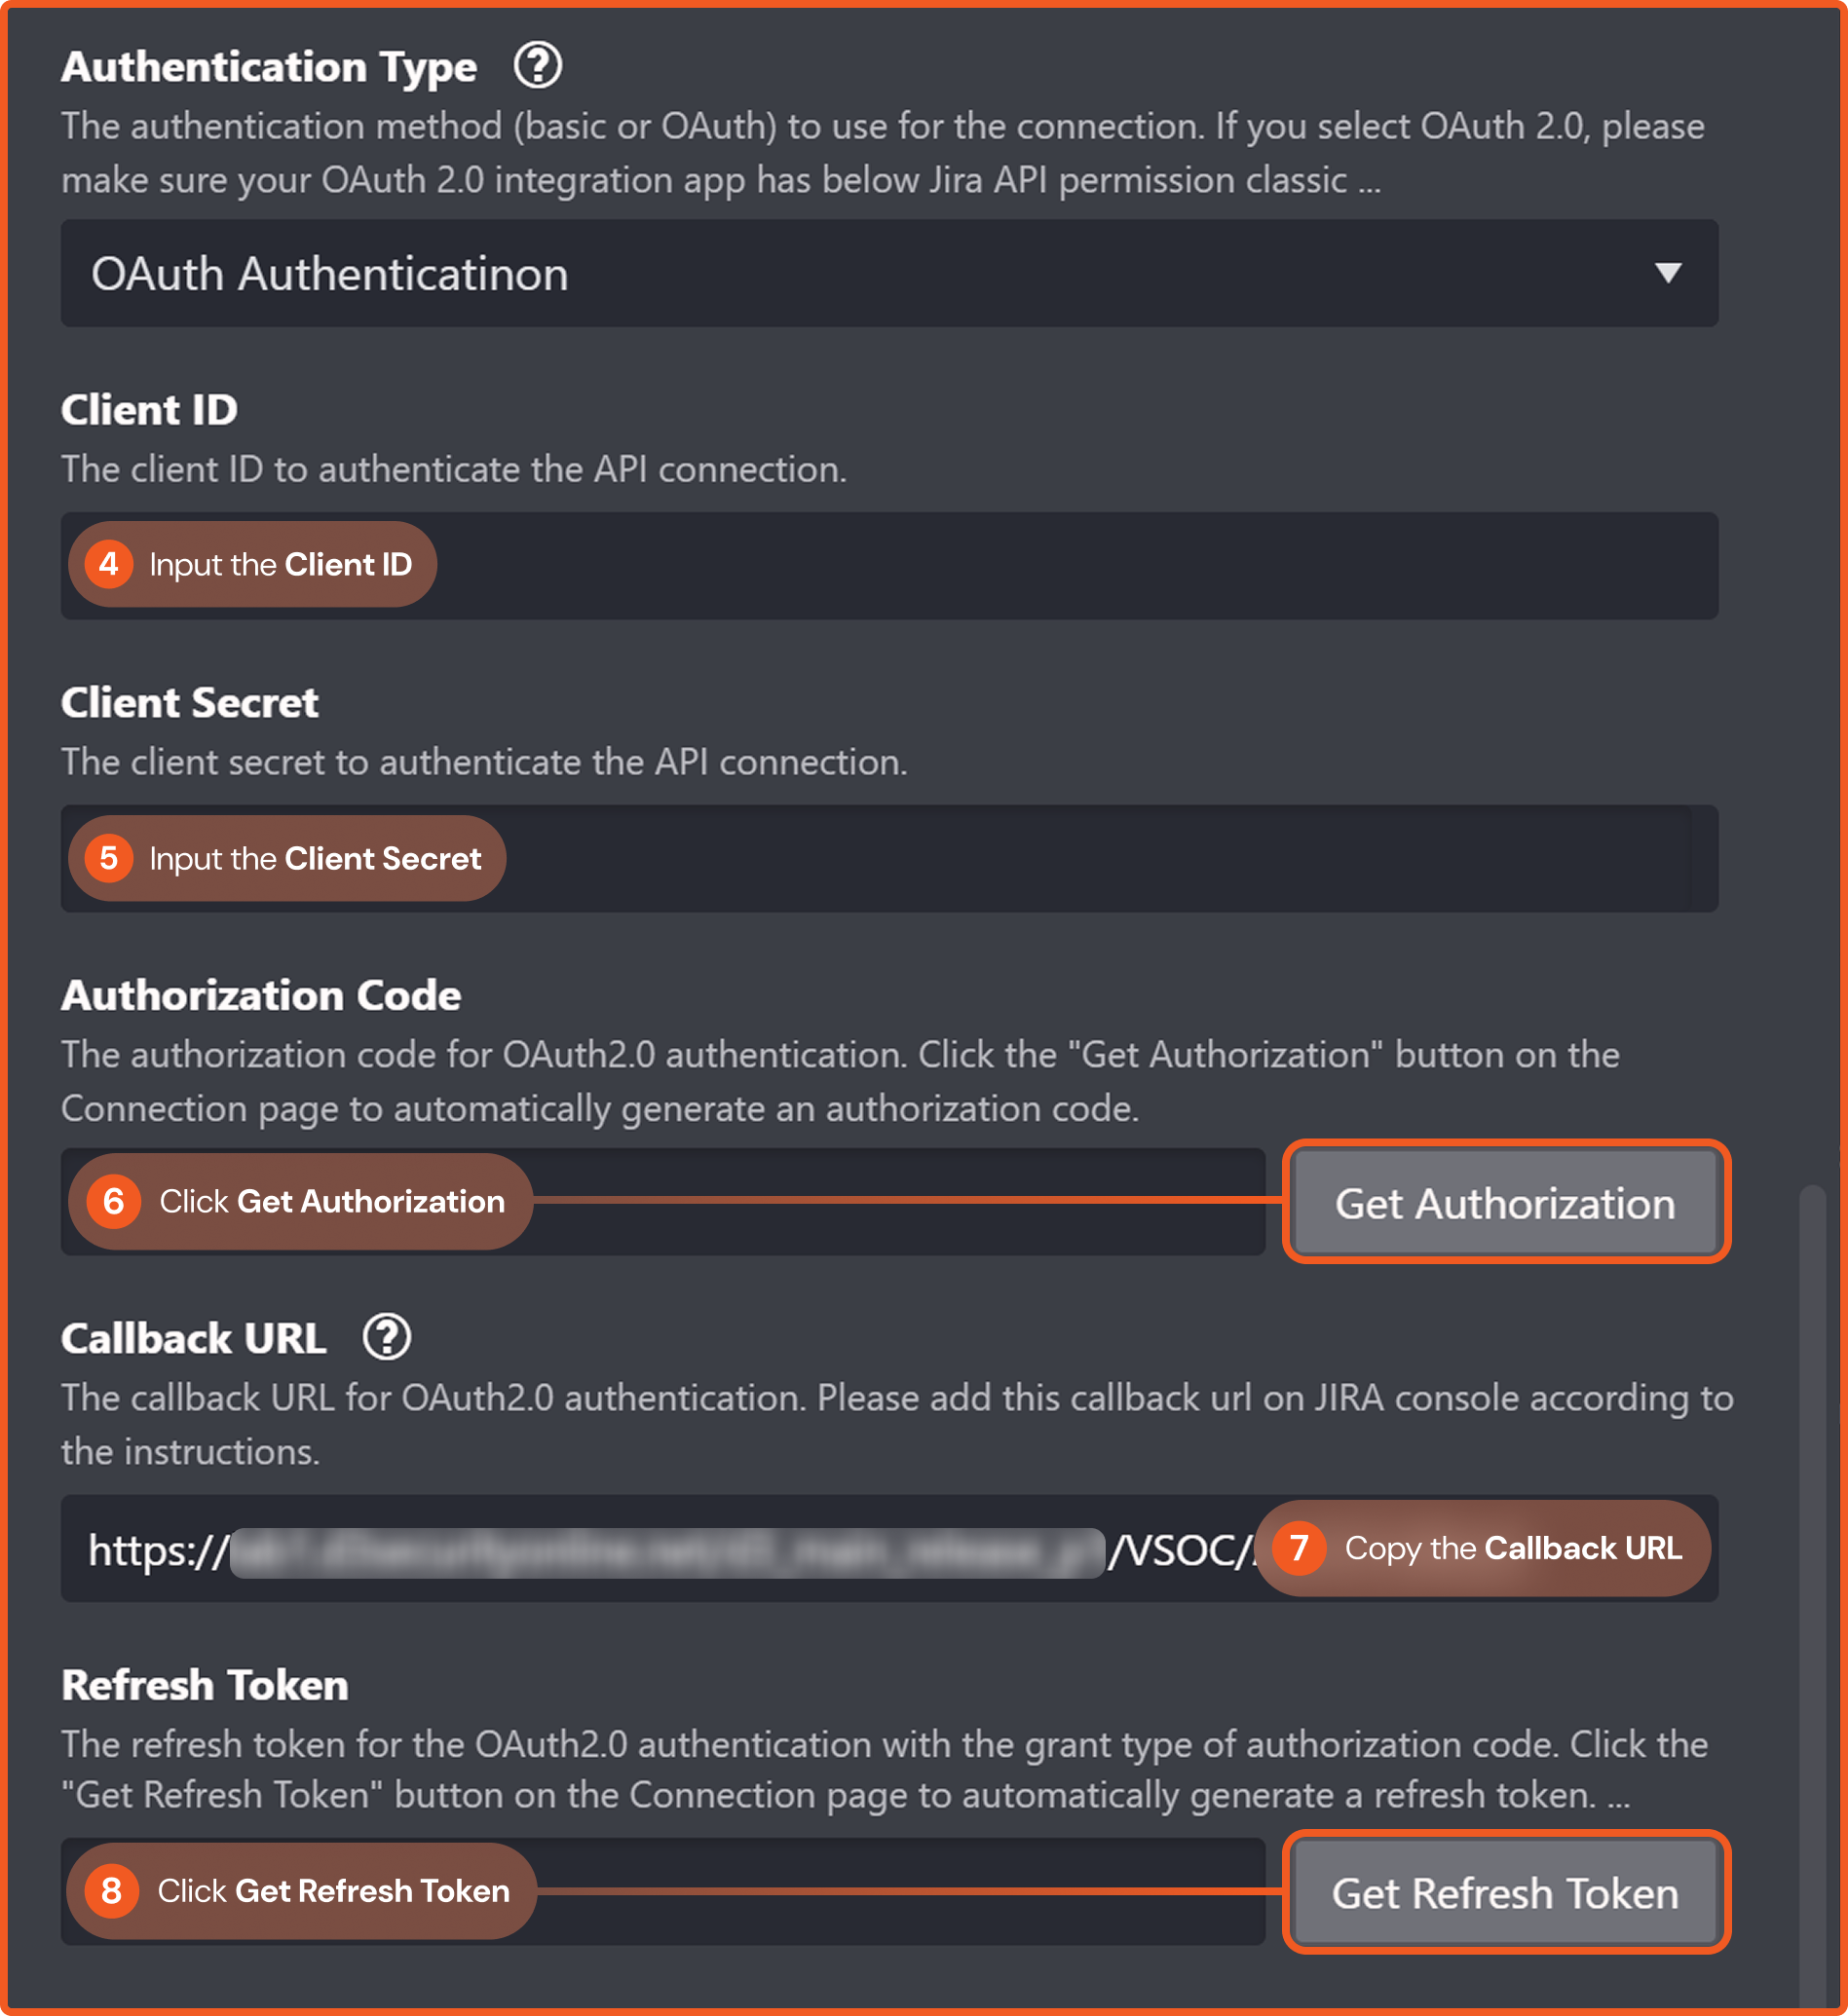
Task: Click the orange step 7 number badge
Action: click(x=1298, y=1548)
